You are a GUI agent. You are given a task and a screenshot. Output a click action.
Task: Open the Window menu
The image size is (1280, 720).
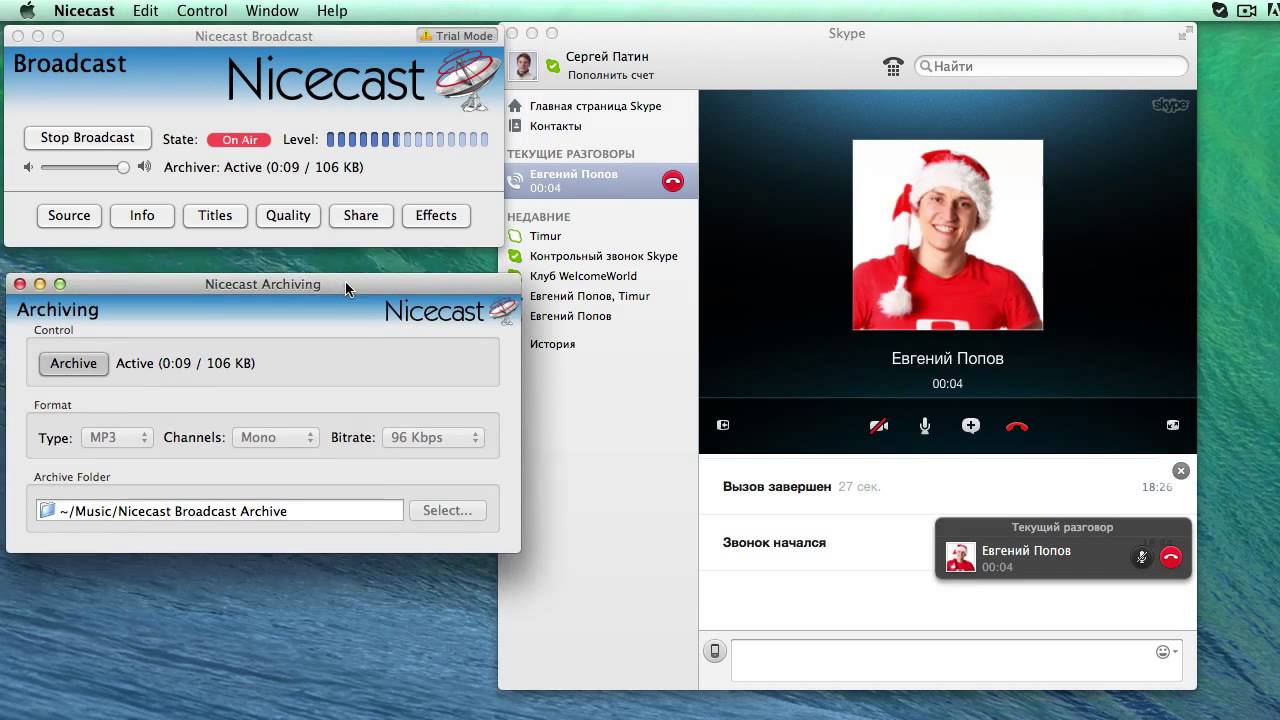[272, 11]
